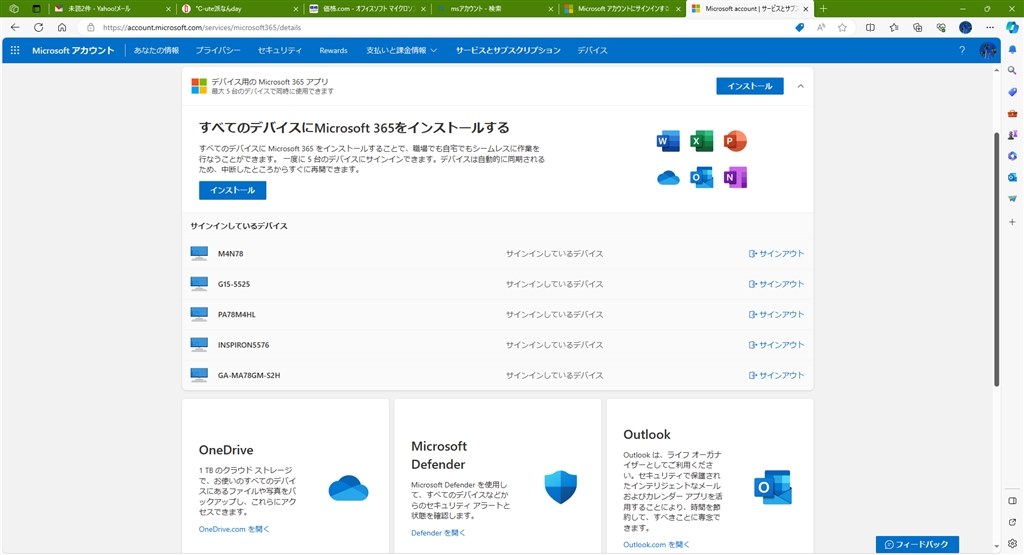
Task: Click the Excel app icon
Action: pos(701,141)
